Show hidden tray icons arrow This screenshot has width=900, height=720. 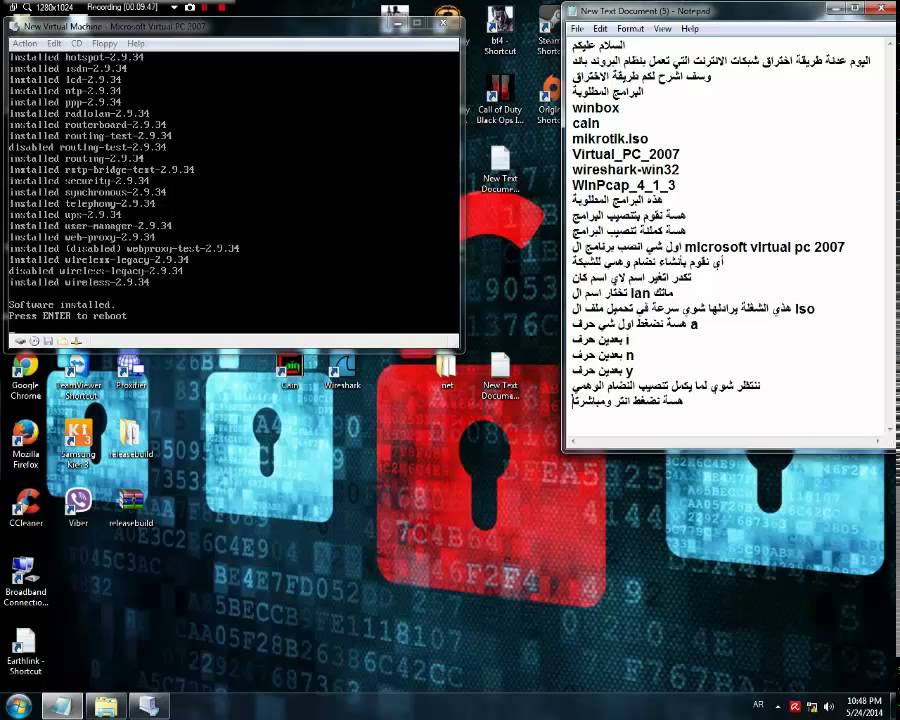(x=778, y=707)
